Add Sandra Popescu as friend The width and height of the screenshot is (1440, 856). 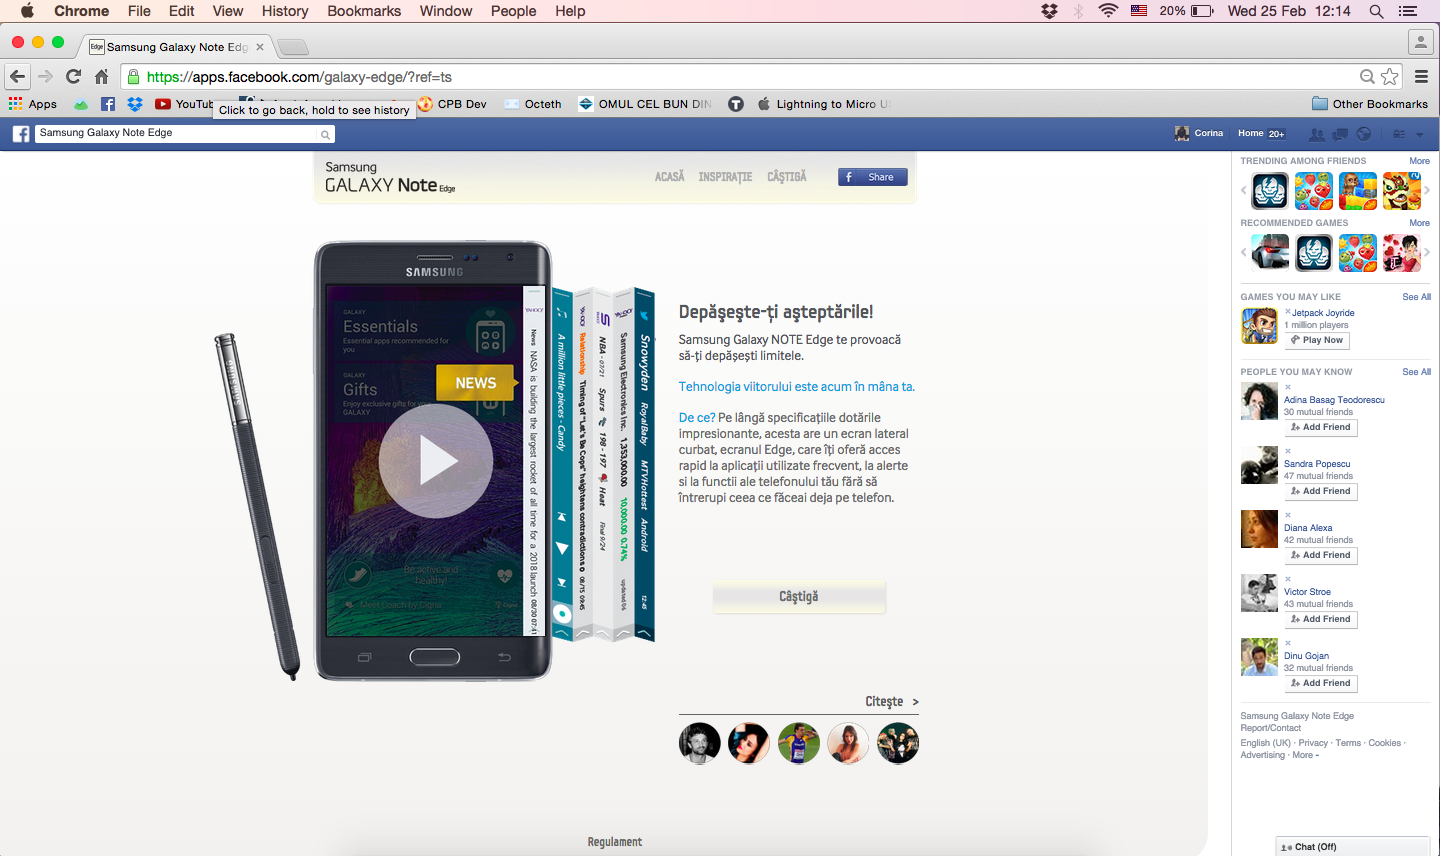(x=1321, y=491)
